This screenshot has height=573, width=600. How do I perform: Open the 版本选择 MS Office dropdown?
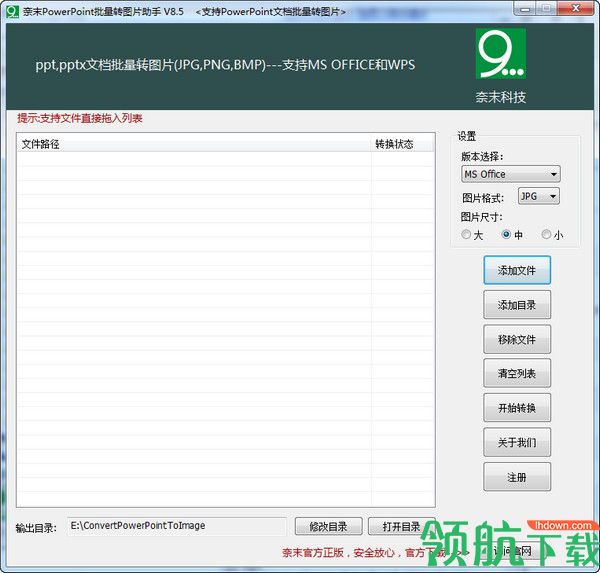pos(510,174)
